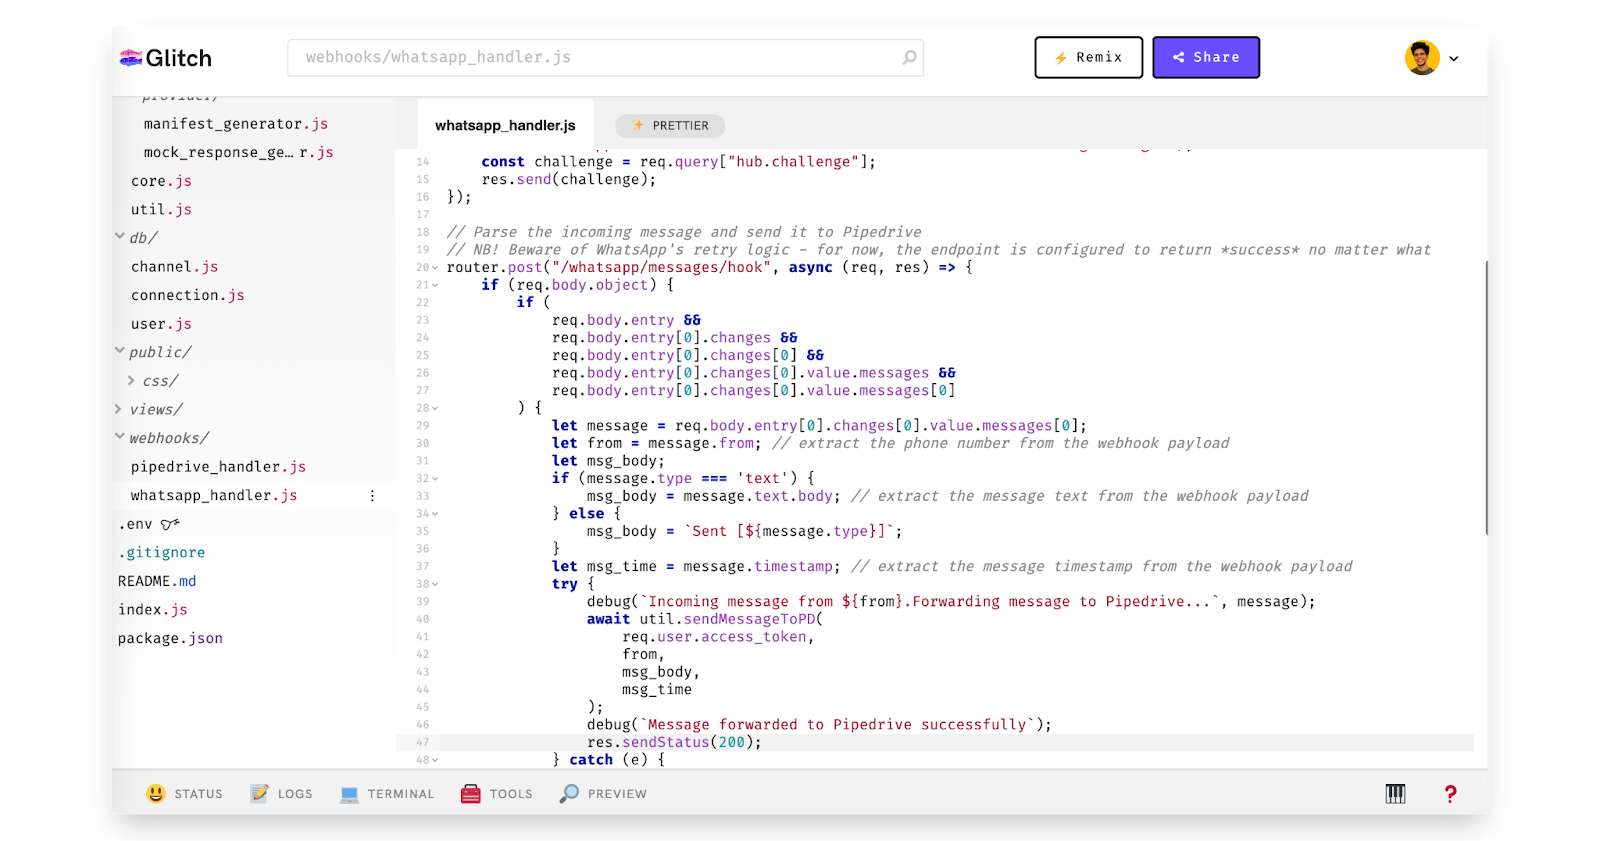Screen dimensions: 1600x841
Task: Open the piano keyboard icon
Action: 1395,794
